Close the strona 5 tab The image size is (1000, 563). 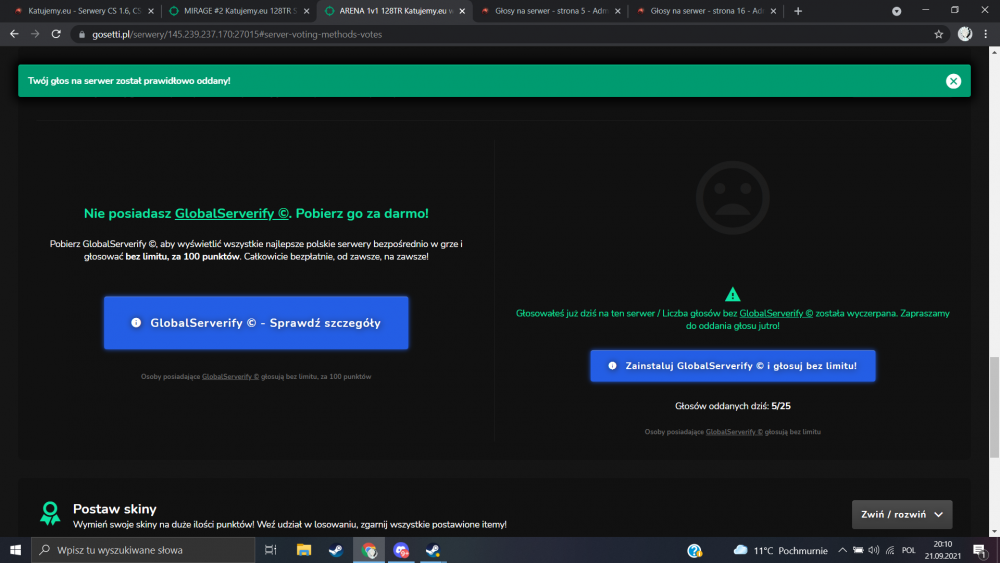618,11
